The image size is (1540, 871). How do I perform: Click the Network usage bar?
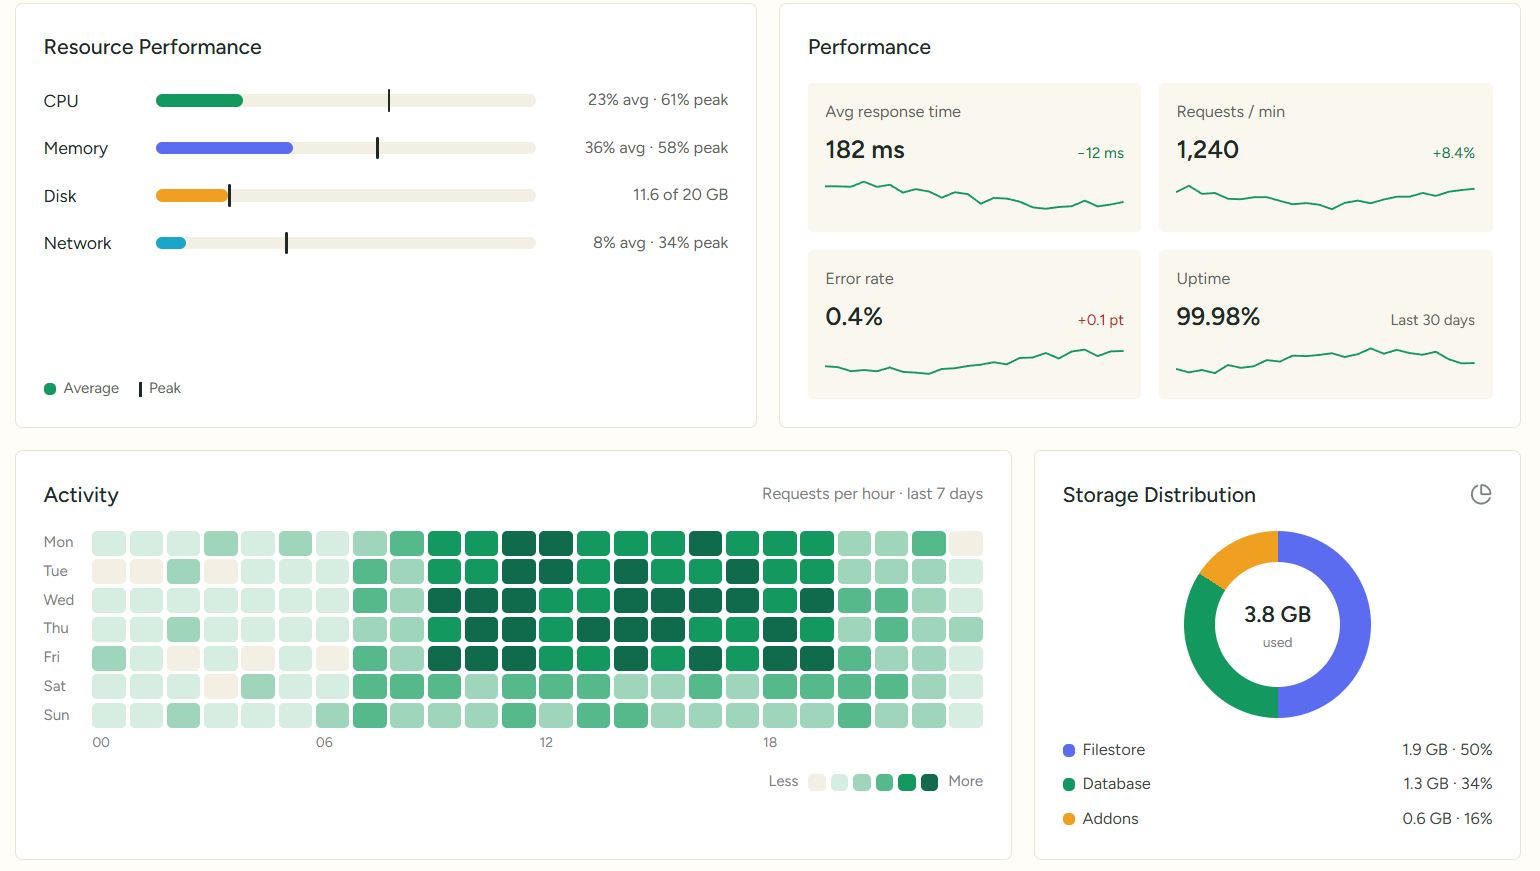(346, 243)
